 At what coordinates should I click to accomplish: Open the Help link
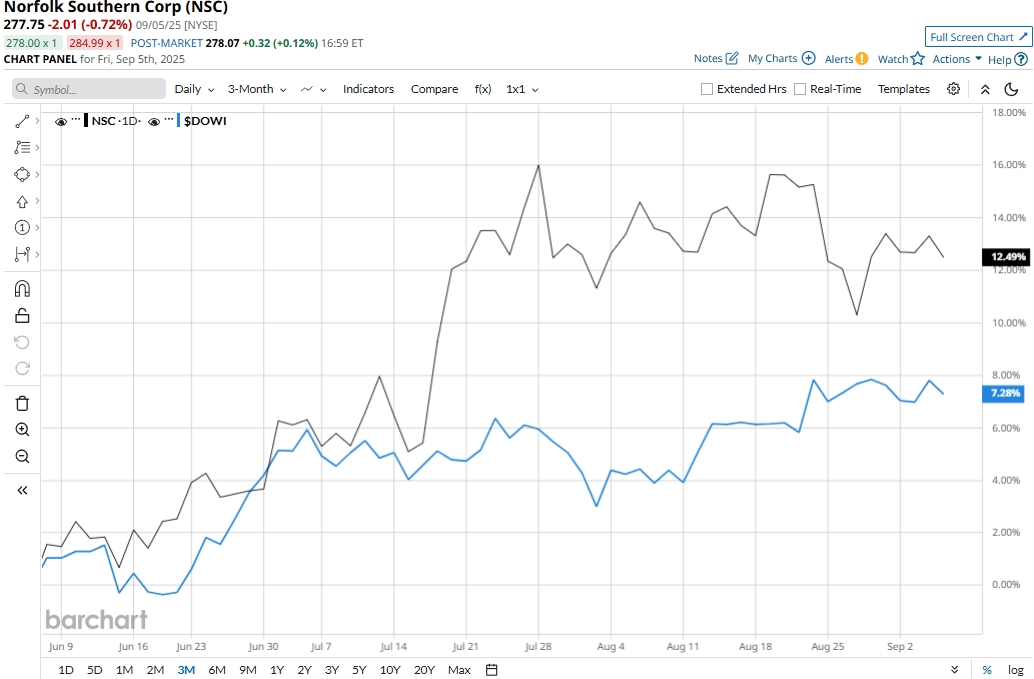(1007, 59)
